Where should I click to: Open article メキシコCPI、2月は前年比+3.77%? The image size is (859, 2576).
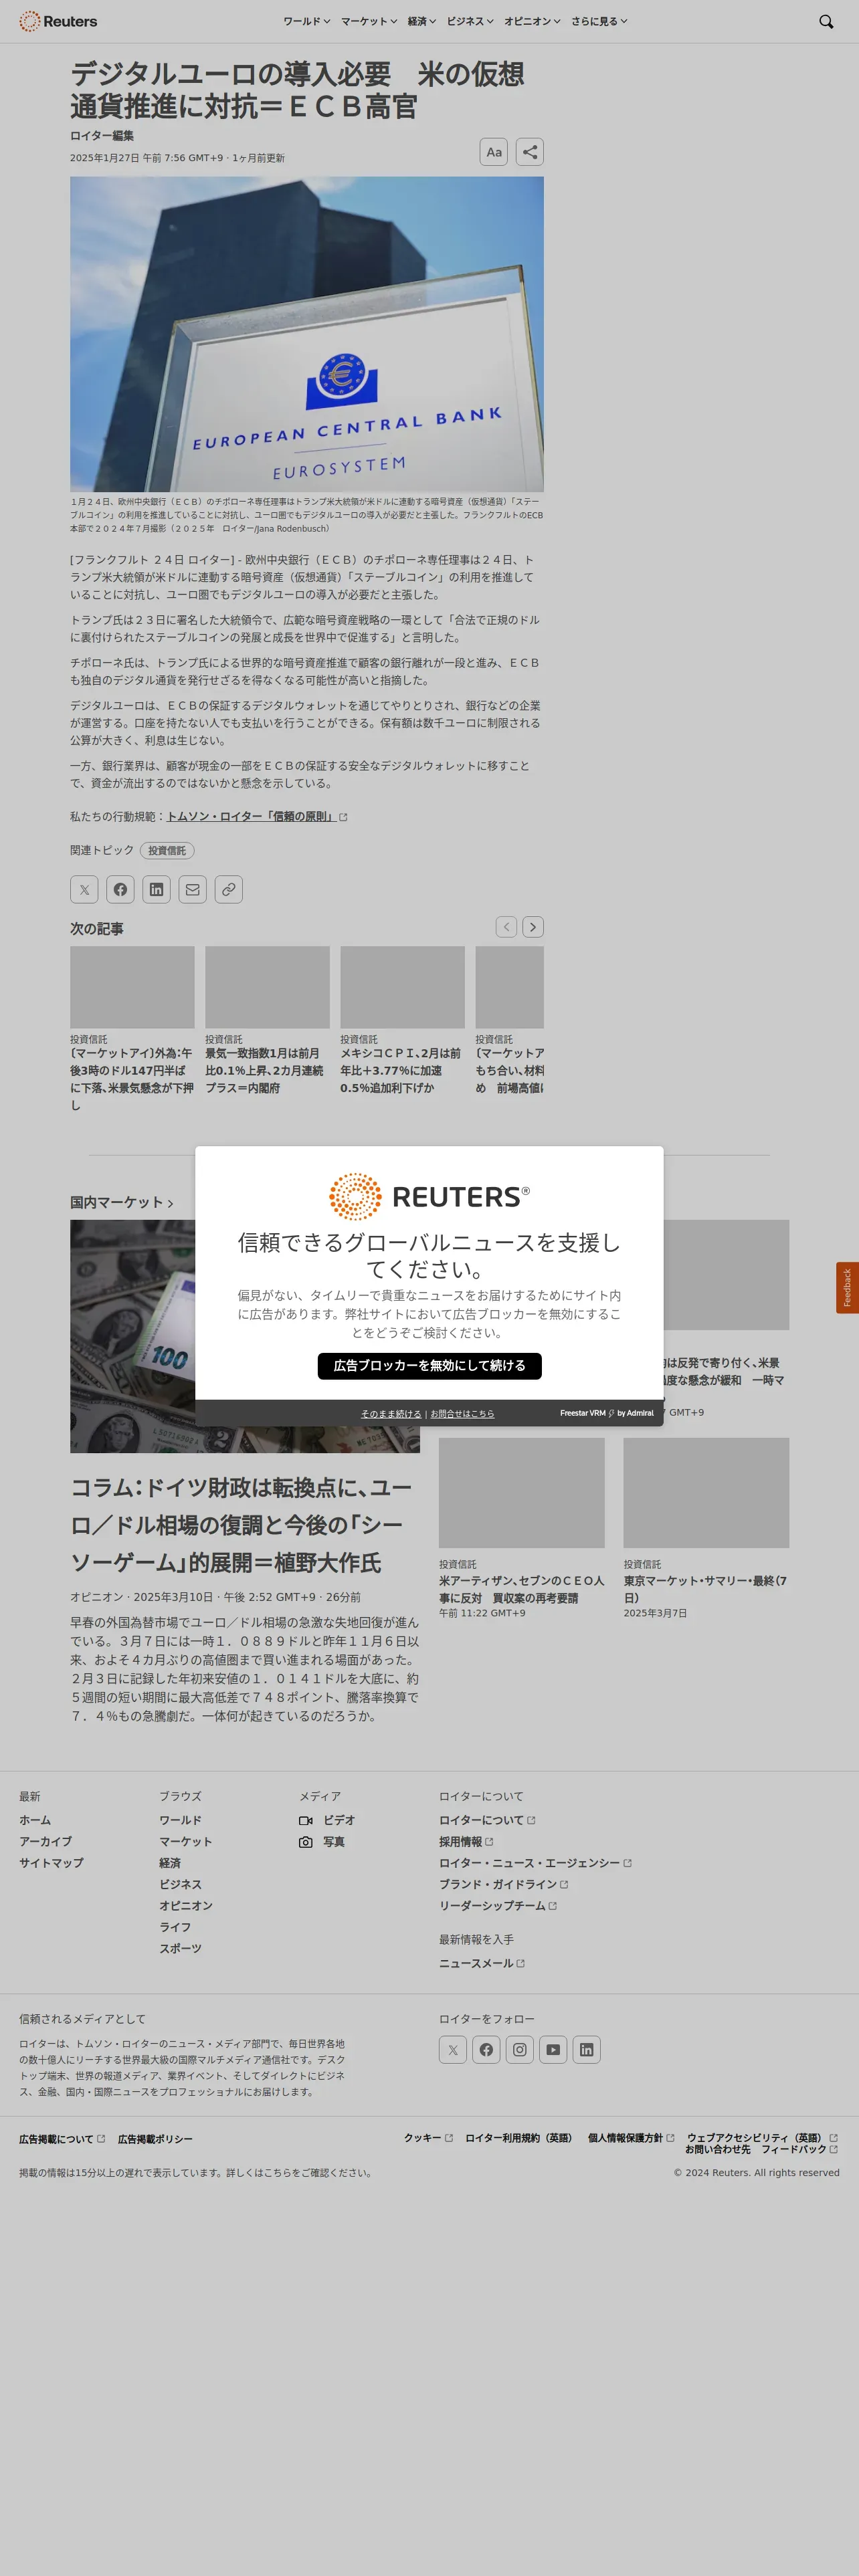pos(401,1070)
